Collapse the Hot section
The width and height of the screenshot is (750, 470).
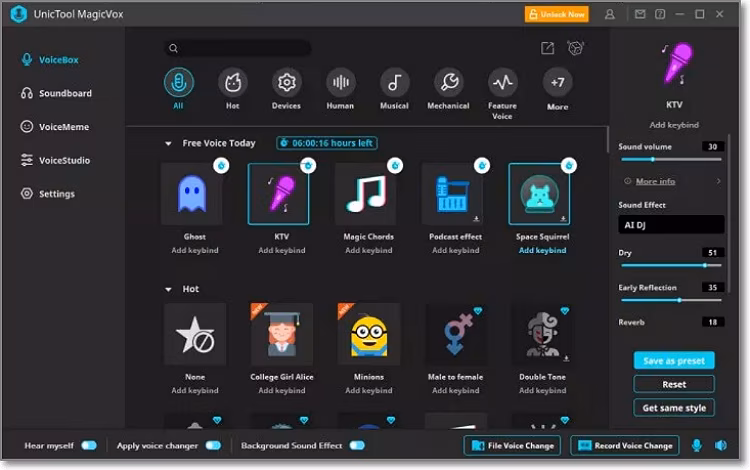coord(168,289)
